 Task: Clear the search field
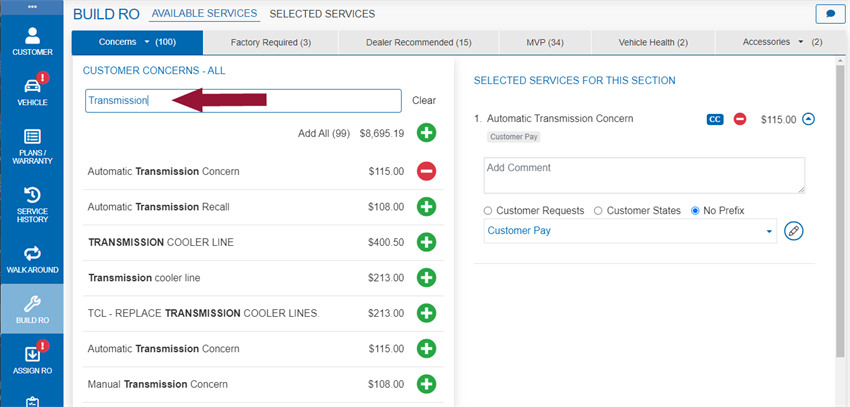coord(424,101)
